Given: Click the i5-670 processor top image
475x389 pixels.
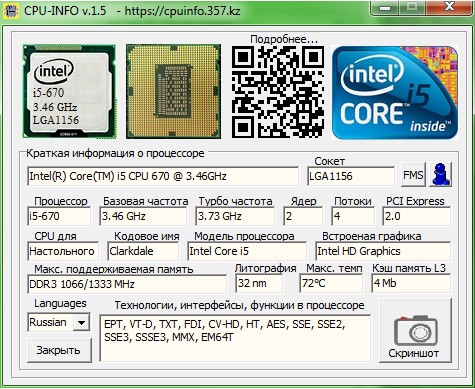Looking at the screenshot, I should click(x=69, y=92).
